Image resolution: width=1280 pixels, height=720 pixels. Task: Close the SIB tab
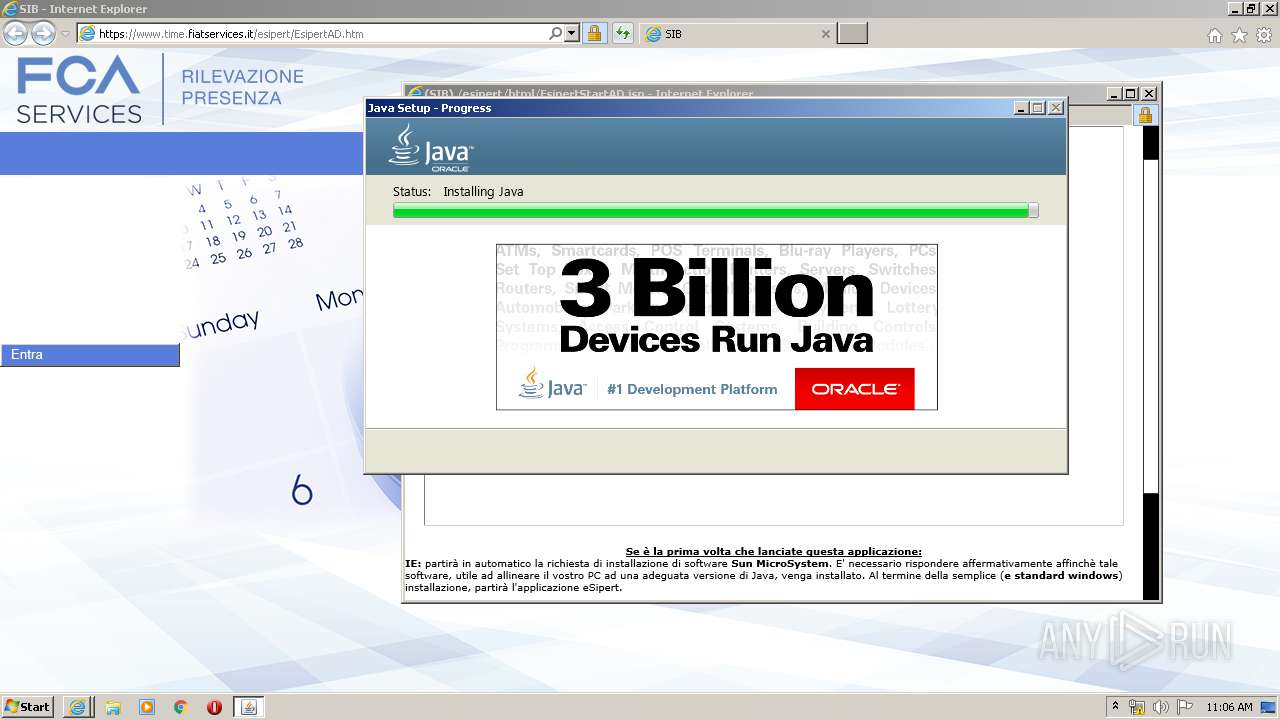pos(825,34)
